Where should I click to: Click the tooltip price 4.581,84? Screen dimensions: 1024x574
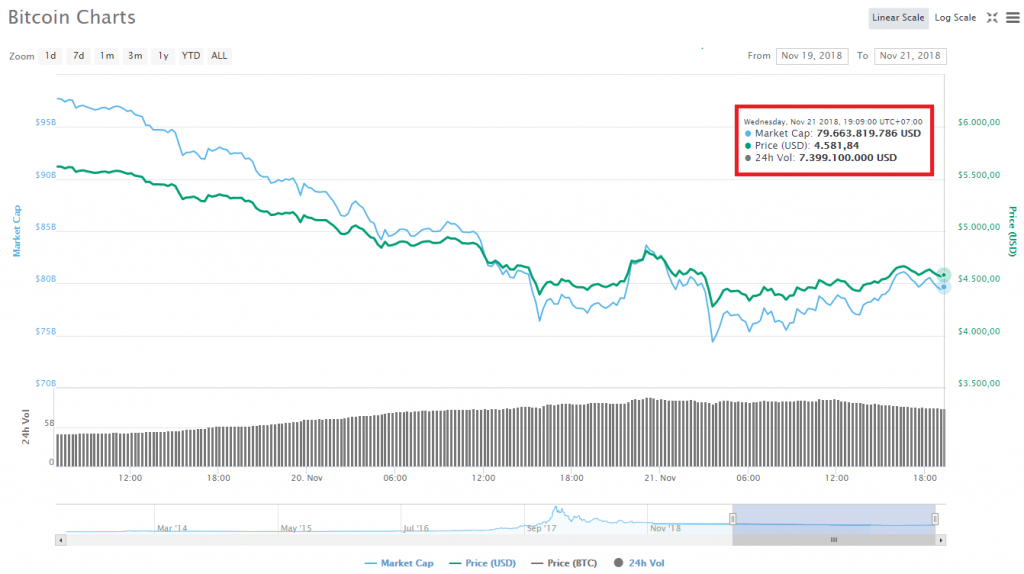tap(837, 146)
